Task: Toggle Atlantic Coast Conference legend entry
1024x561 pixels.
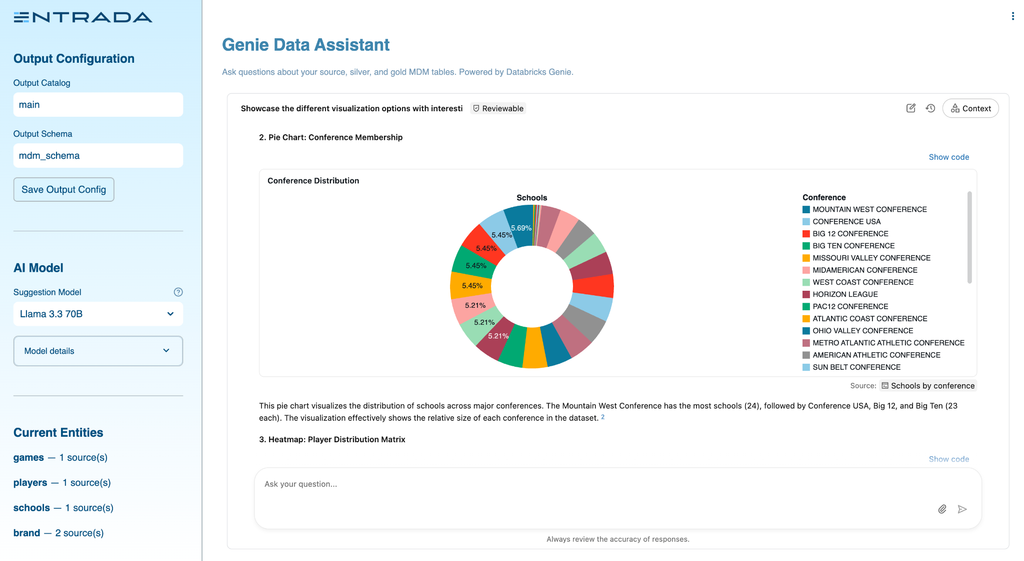Action: (865, 319)
